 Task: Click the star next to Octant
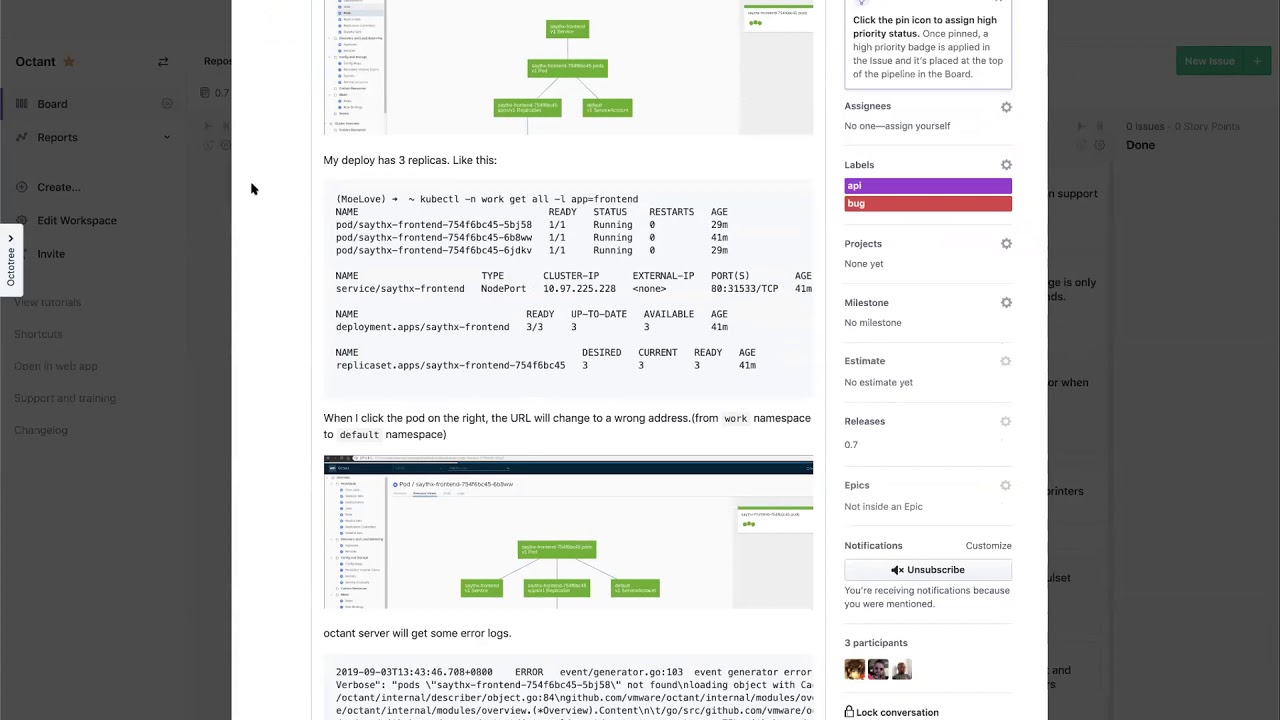tap(69, 62)
